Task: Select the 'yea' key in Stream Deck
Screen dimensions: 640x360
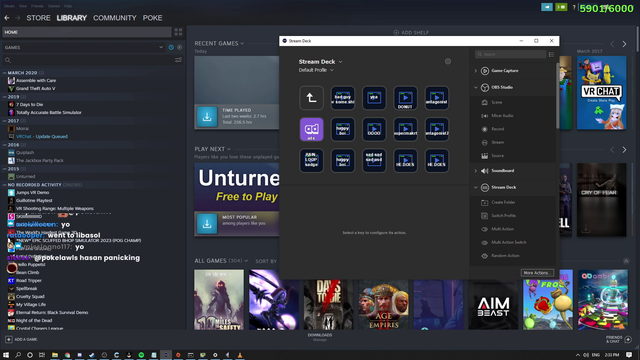Action: pyautogui.click(x=374, y=98)
